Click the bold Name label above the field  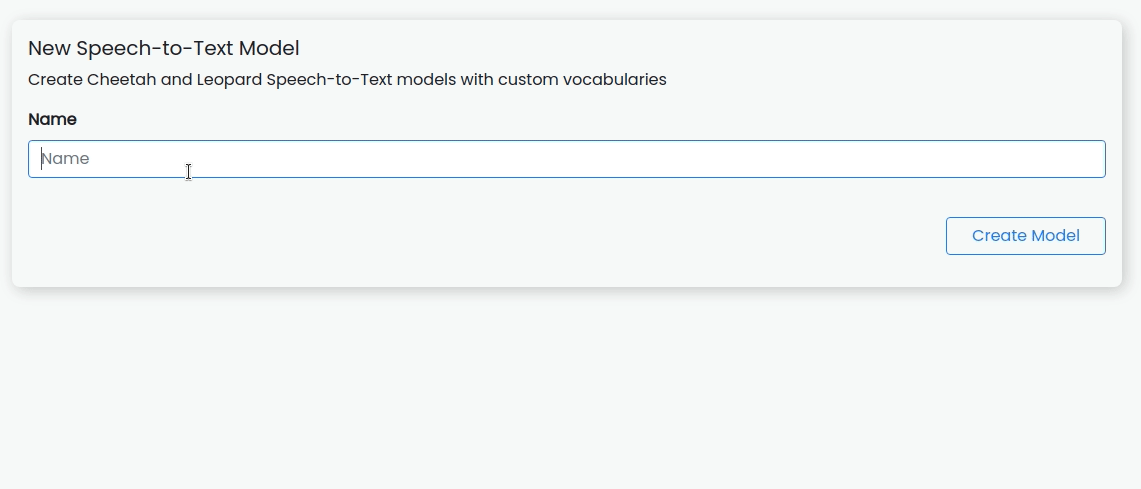click(52, 119)
